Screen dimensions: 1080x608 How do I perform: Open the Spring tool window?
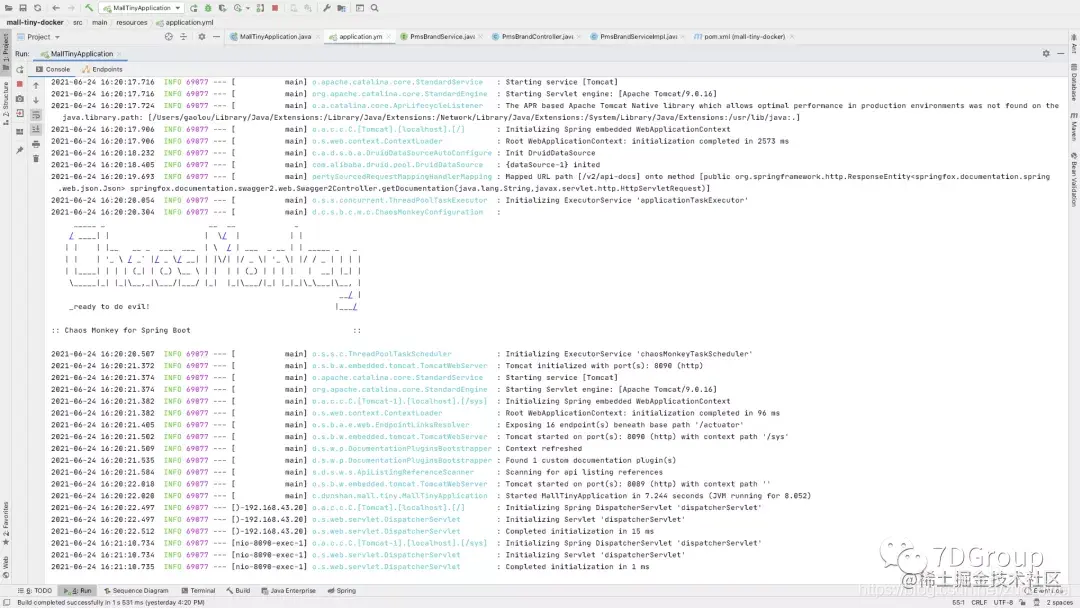(342, 591)
